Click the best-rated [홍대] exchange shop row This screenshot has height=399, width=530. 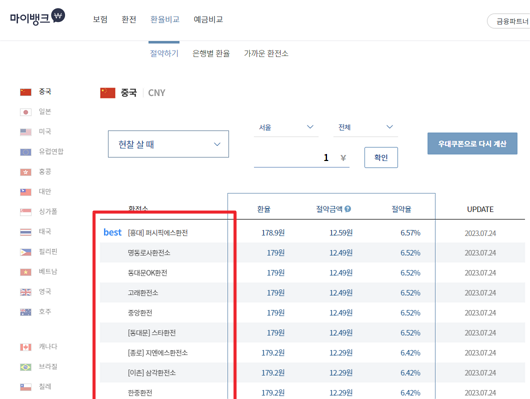click(x=312, y=233)
